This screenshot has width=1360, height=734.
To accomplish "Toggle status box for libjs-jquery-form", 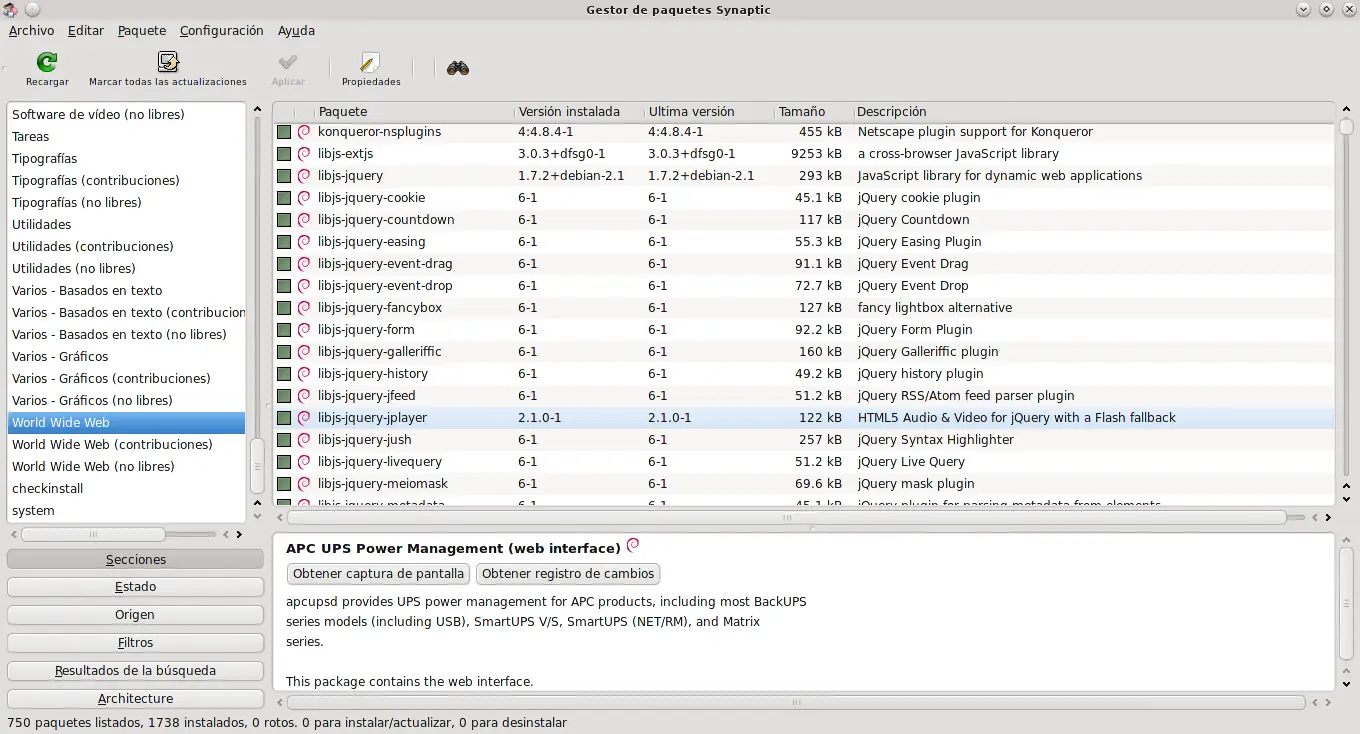I will pyautogui.click(x=284, y=330).
